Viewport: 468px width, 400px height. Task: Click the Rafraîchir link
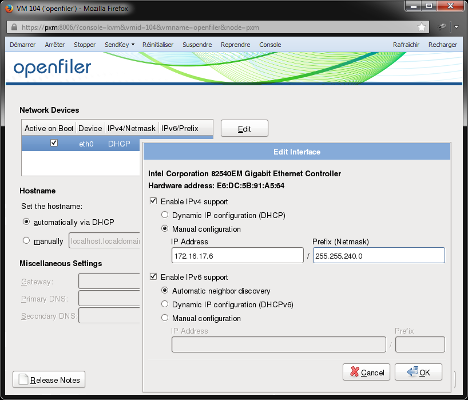click(406, 45)
